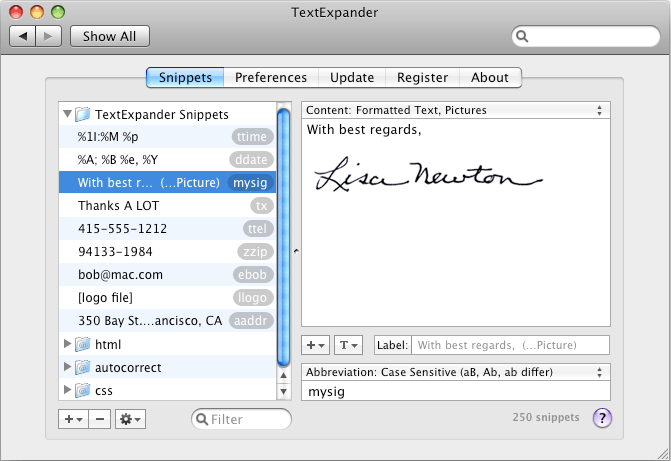Open the insert plus menu under content

click(x=315, y=345)
